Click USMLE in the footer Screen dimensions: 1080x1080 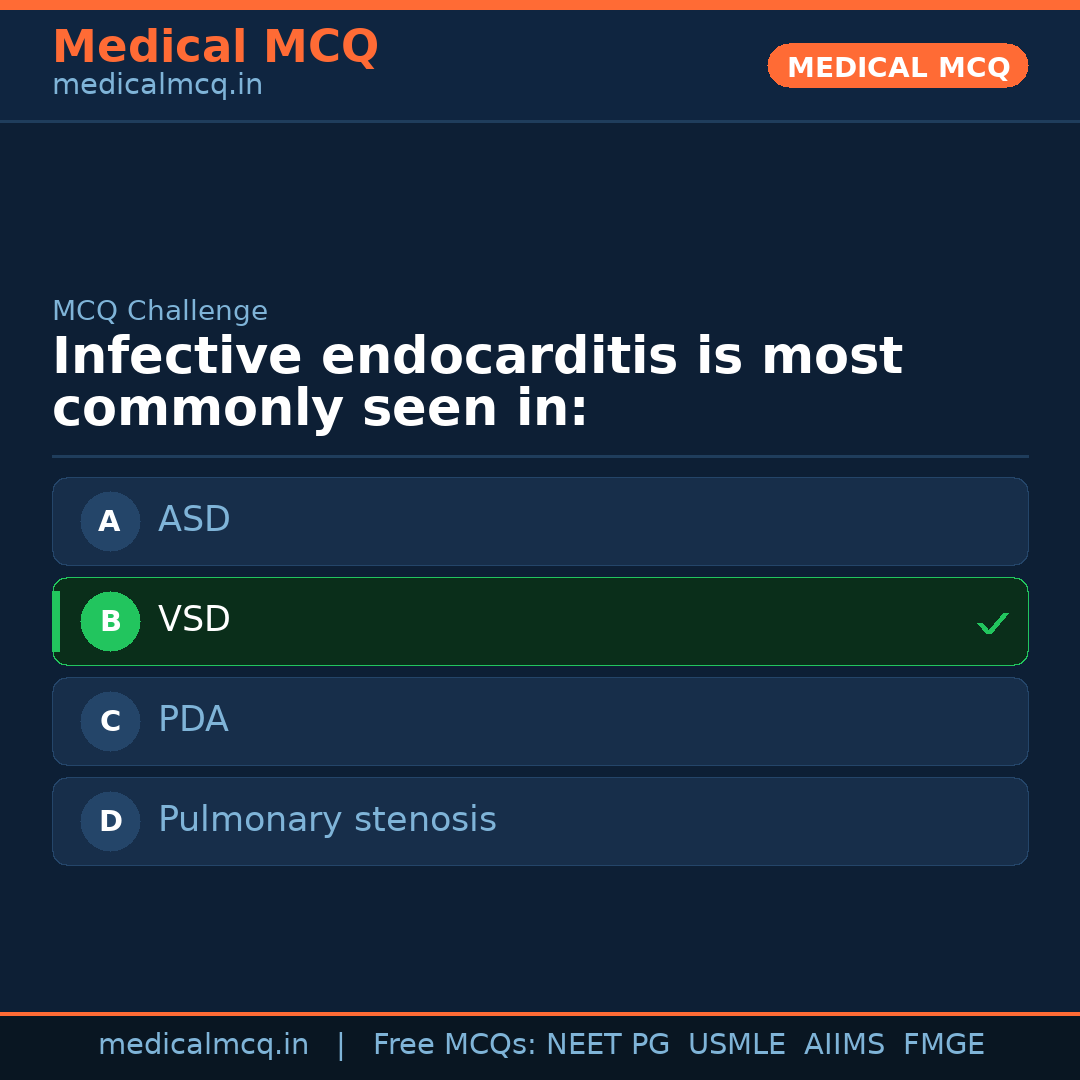(736, 1045)
